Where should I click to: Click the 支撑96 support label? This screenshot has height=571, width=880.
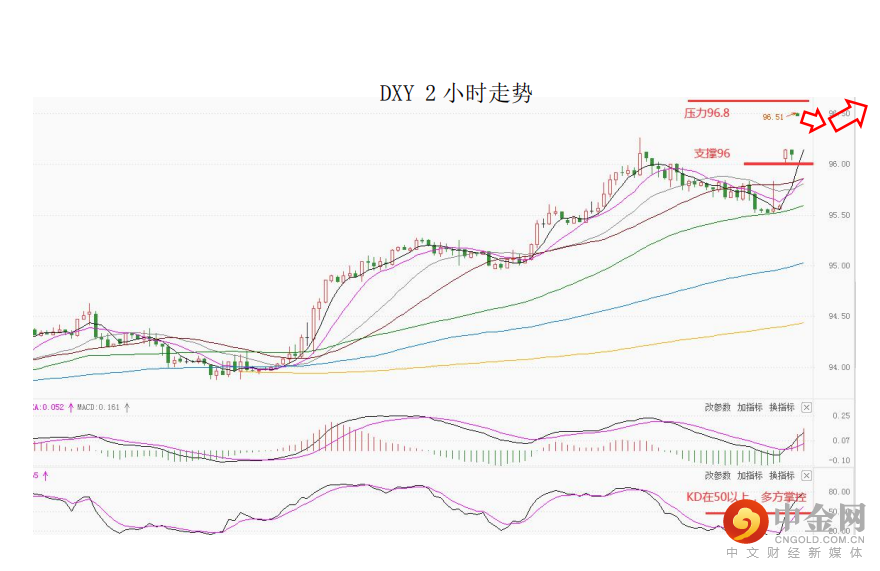click(712, 153)
